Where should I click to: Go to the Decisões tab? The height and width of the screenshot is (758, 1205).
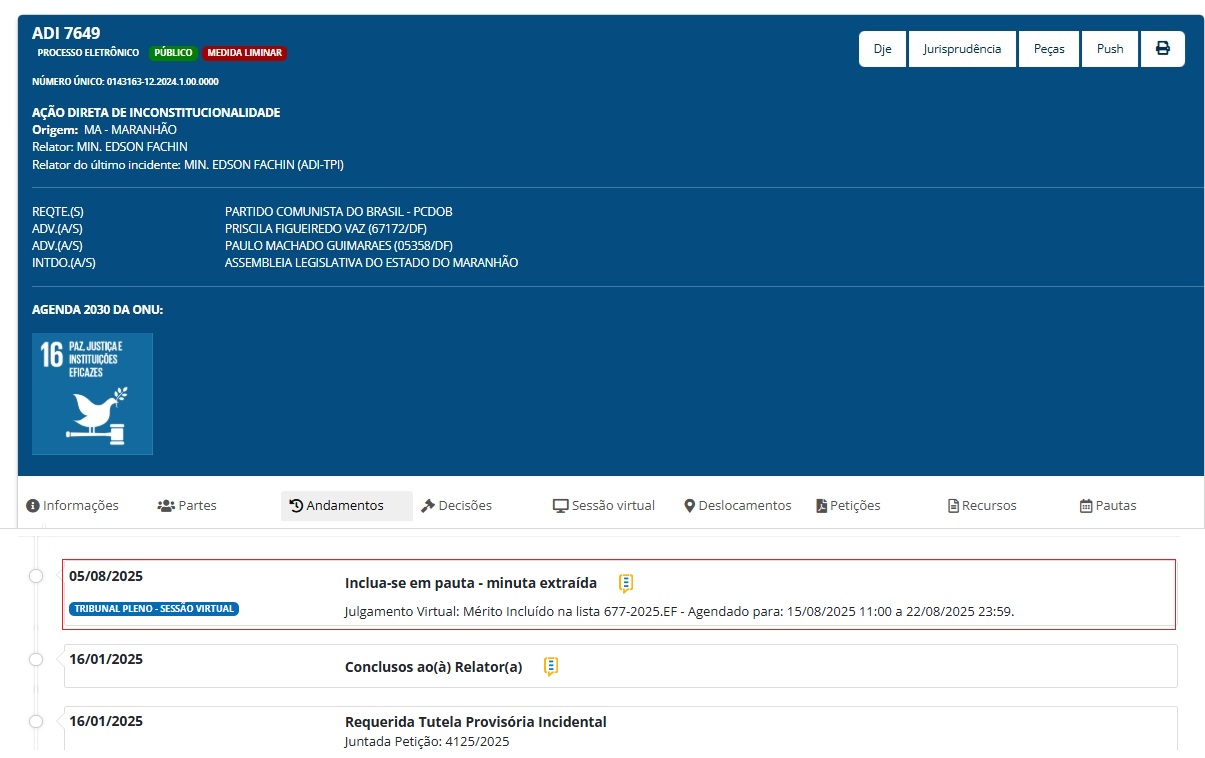click(456, 506)
